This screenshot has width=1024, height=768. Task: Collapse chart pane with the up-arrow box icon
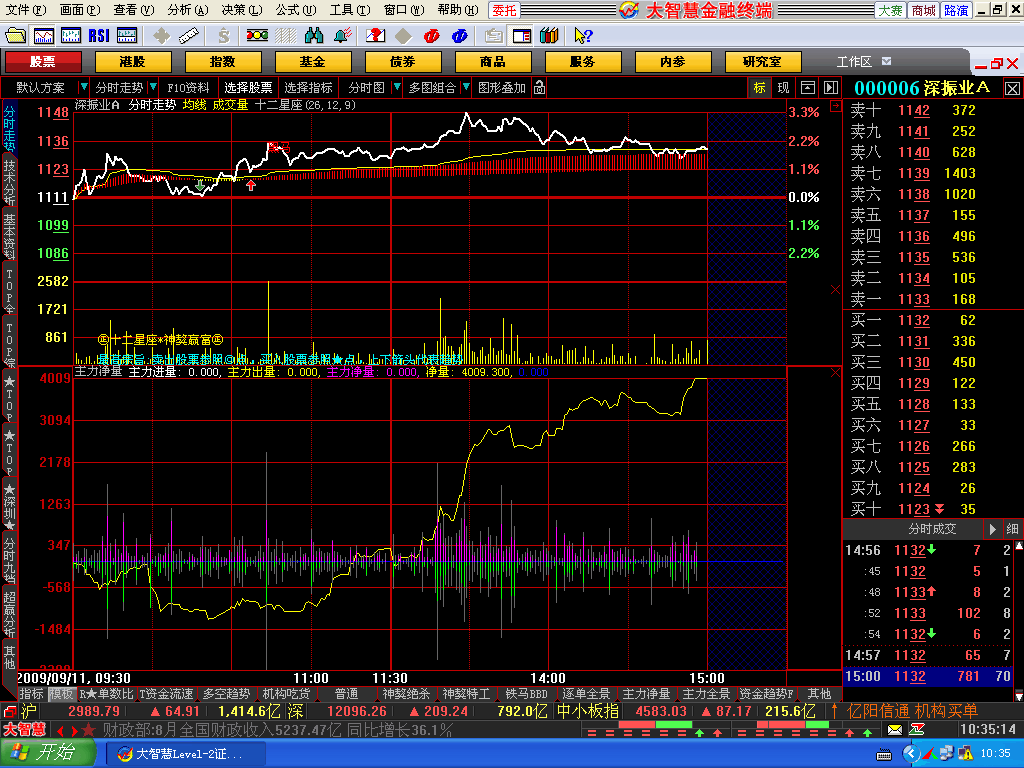(808, 88)
